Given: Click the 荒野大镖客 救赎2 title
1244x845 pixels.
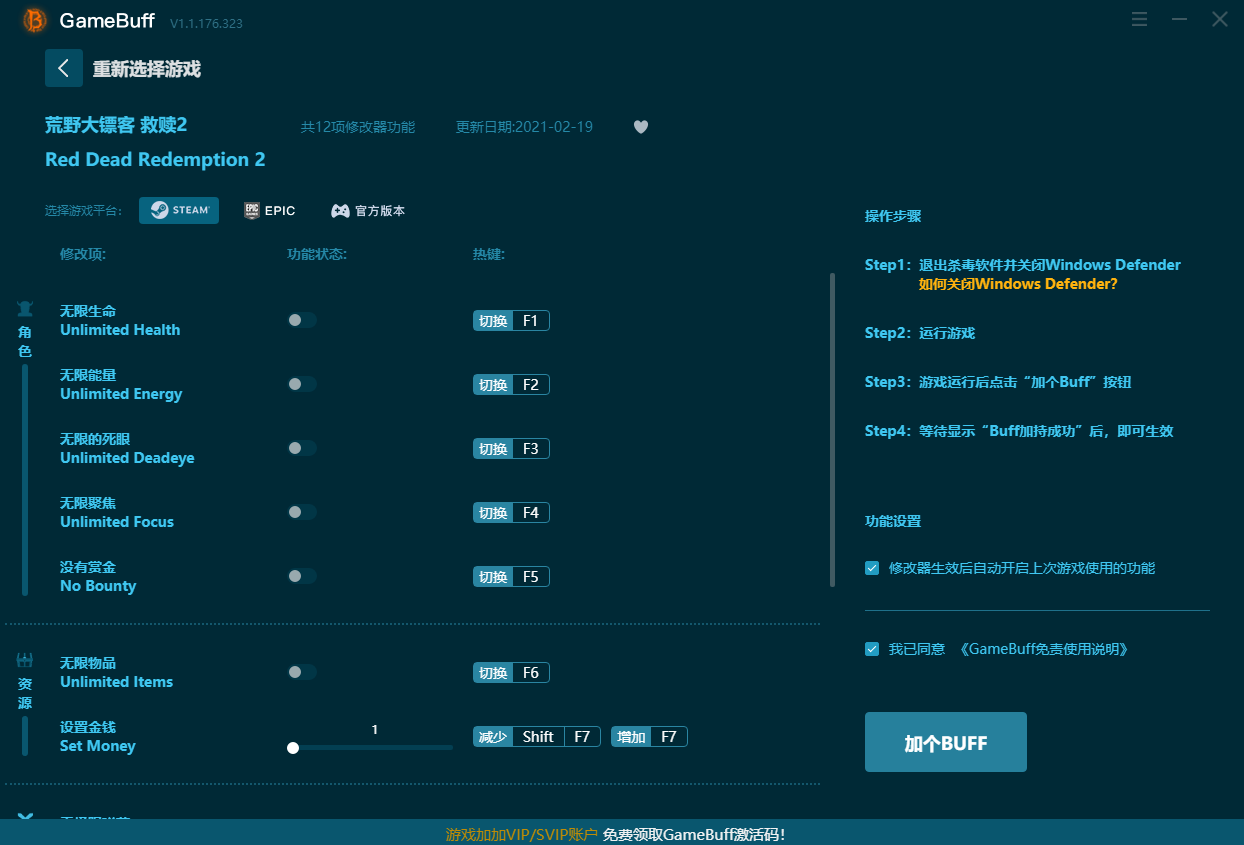Looking at the screenshot, I should click(116, 125).
